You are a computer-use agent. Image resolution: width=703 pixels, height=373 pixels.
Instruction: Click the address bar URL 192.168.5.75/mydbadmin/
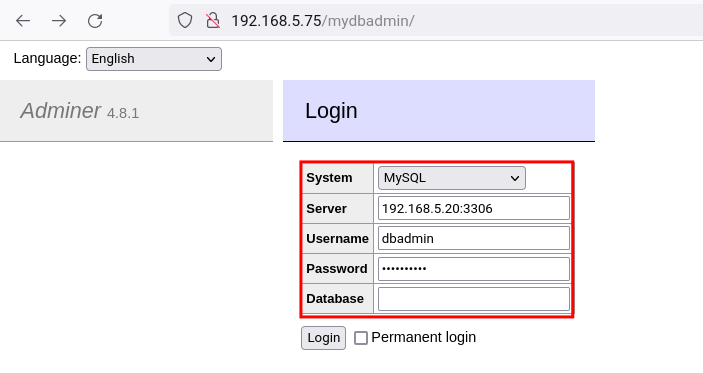point(323,21)
